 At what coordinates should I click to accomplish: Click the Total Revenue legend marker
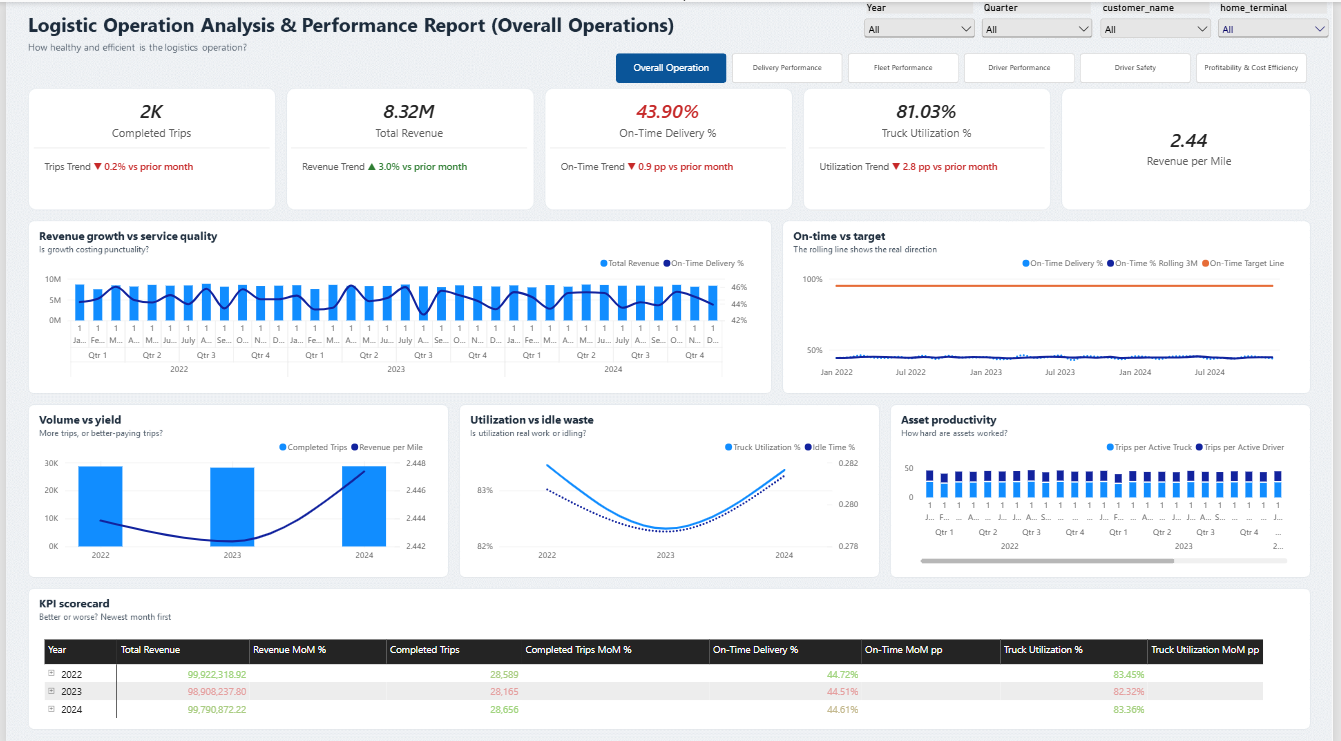pyautogui.click(x=604, y=263)
